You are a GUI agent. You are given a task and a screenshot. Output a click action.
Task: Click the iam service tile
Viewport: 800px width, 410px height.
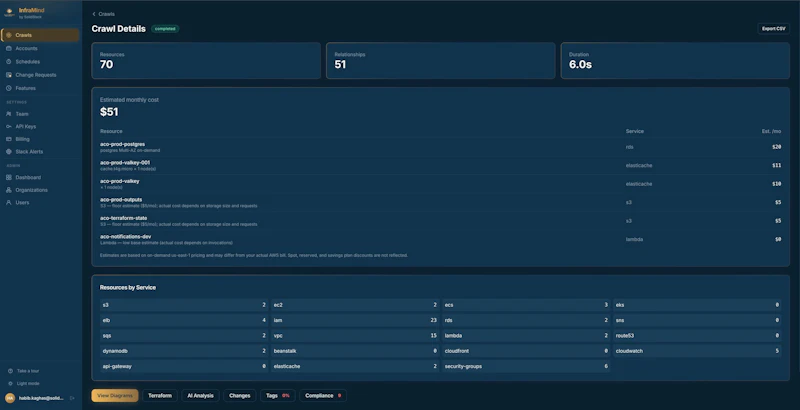(x=355, y=320)
